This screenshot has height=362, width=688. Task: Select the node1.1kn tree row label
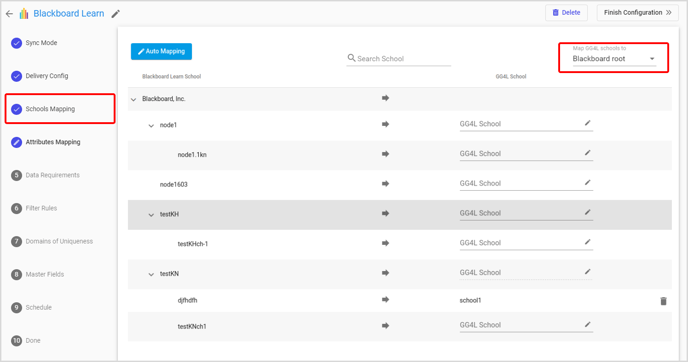[x=192, y=155]
